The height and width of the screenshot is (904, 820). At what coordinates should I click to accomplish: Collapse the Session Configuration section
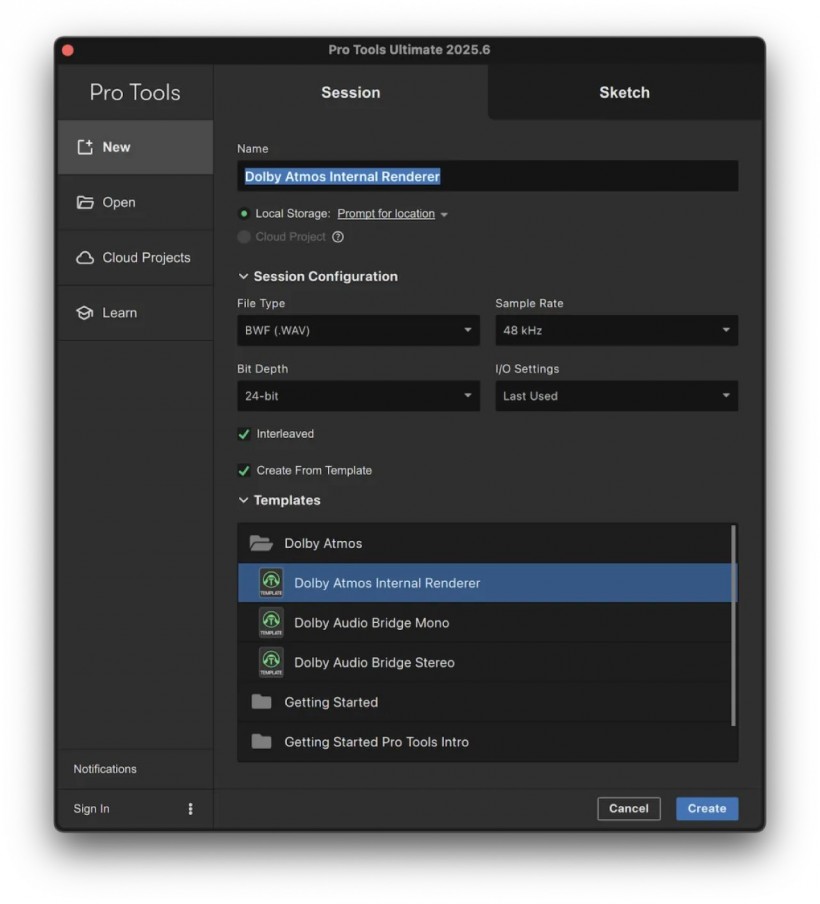click(243, 277)
